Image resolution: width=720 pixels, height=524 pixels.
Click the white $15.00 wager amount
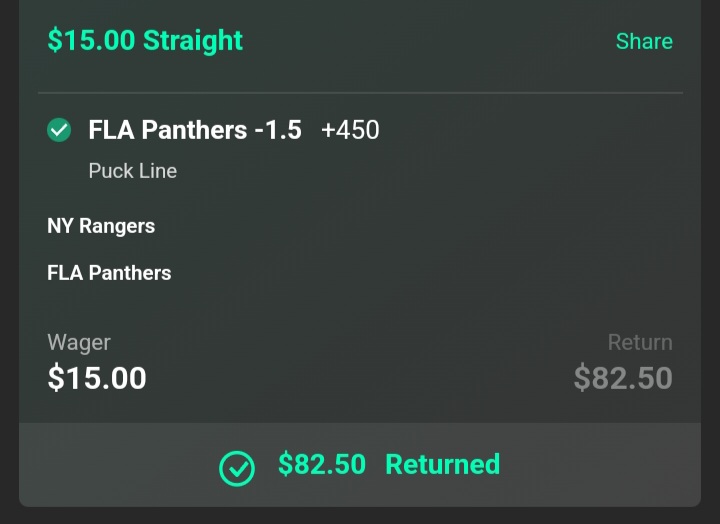click(97, 378)
